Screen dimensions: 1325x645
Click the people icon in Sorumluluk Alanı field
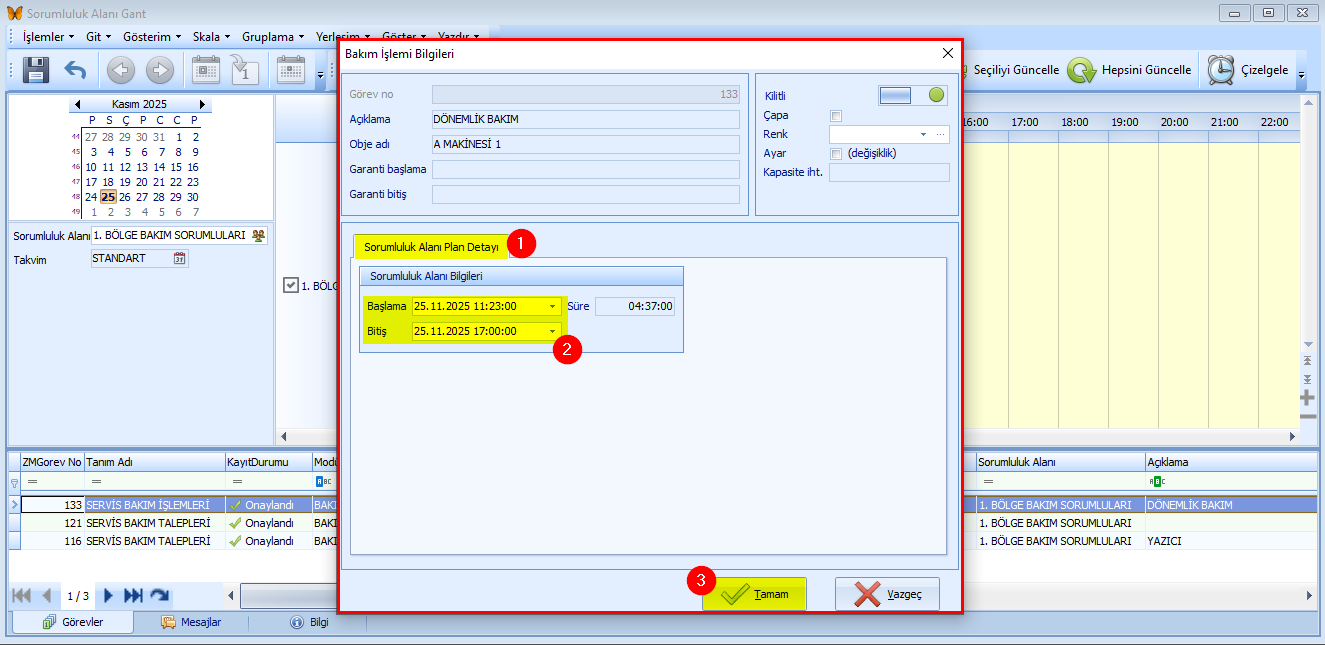click(x=259, y=235)
